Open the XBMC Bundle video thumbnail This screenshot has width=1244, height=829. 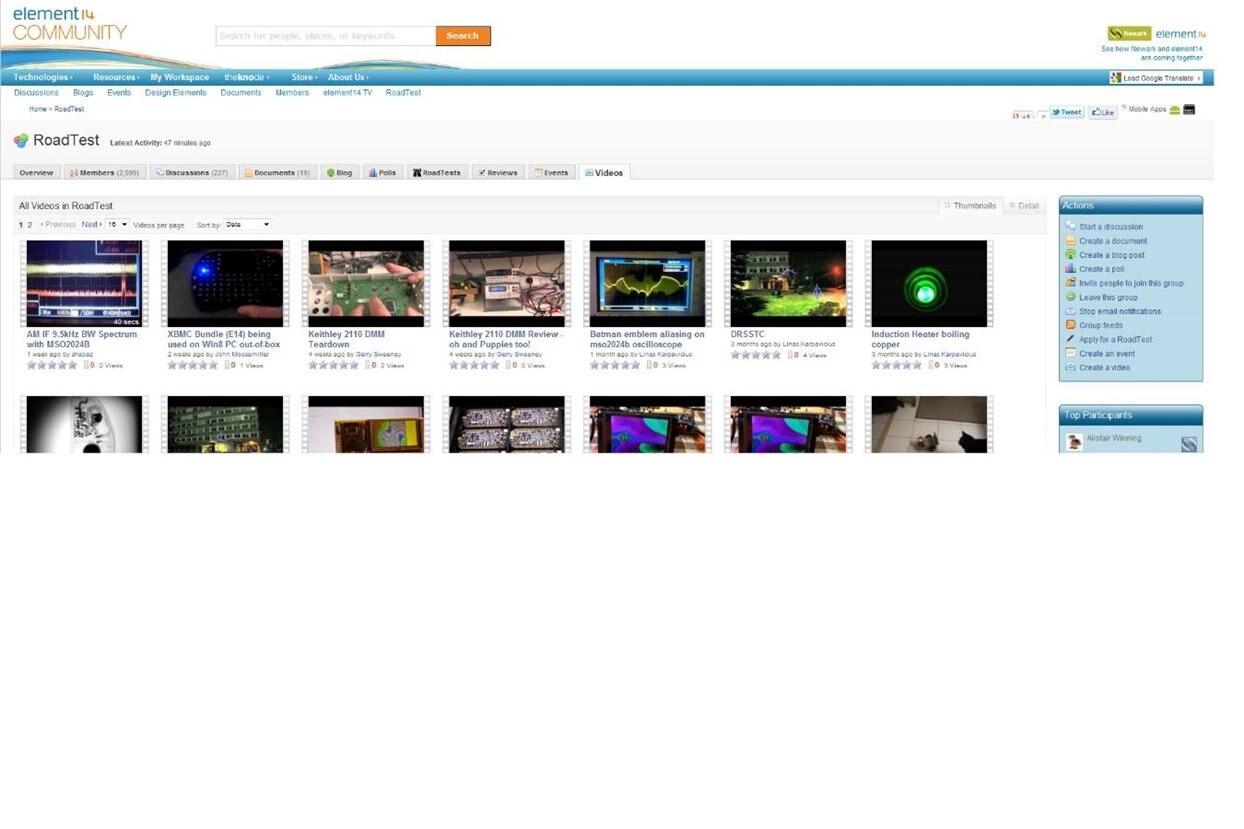(x=225, y=283)
